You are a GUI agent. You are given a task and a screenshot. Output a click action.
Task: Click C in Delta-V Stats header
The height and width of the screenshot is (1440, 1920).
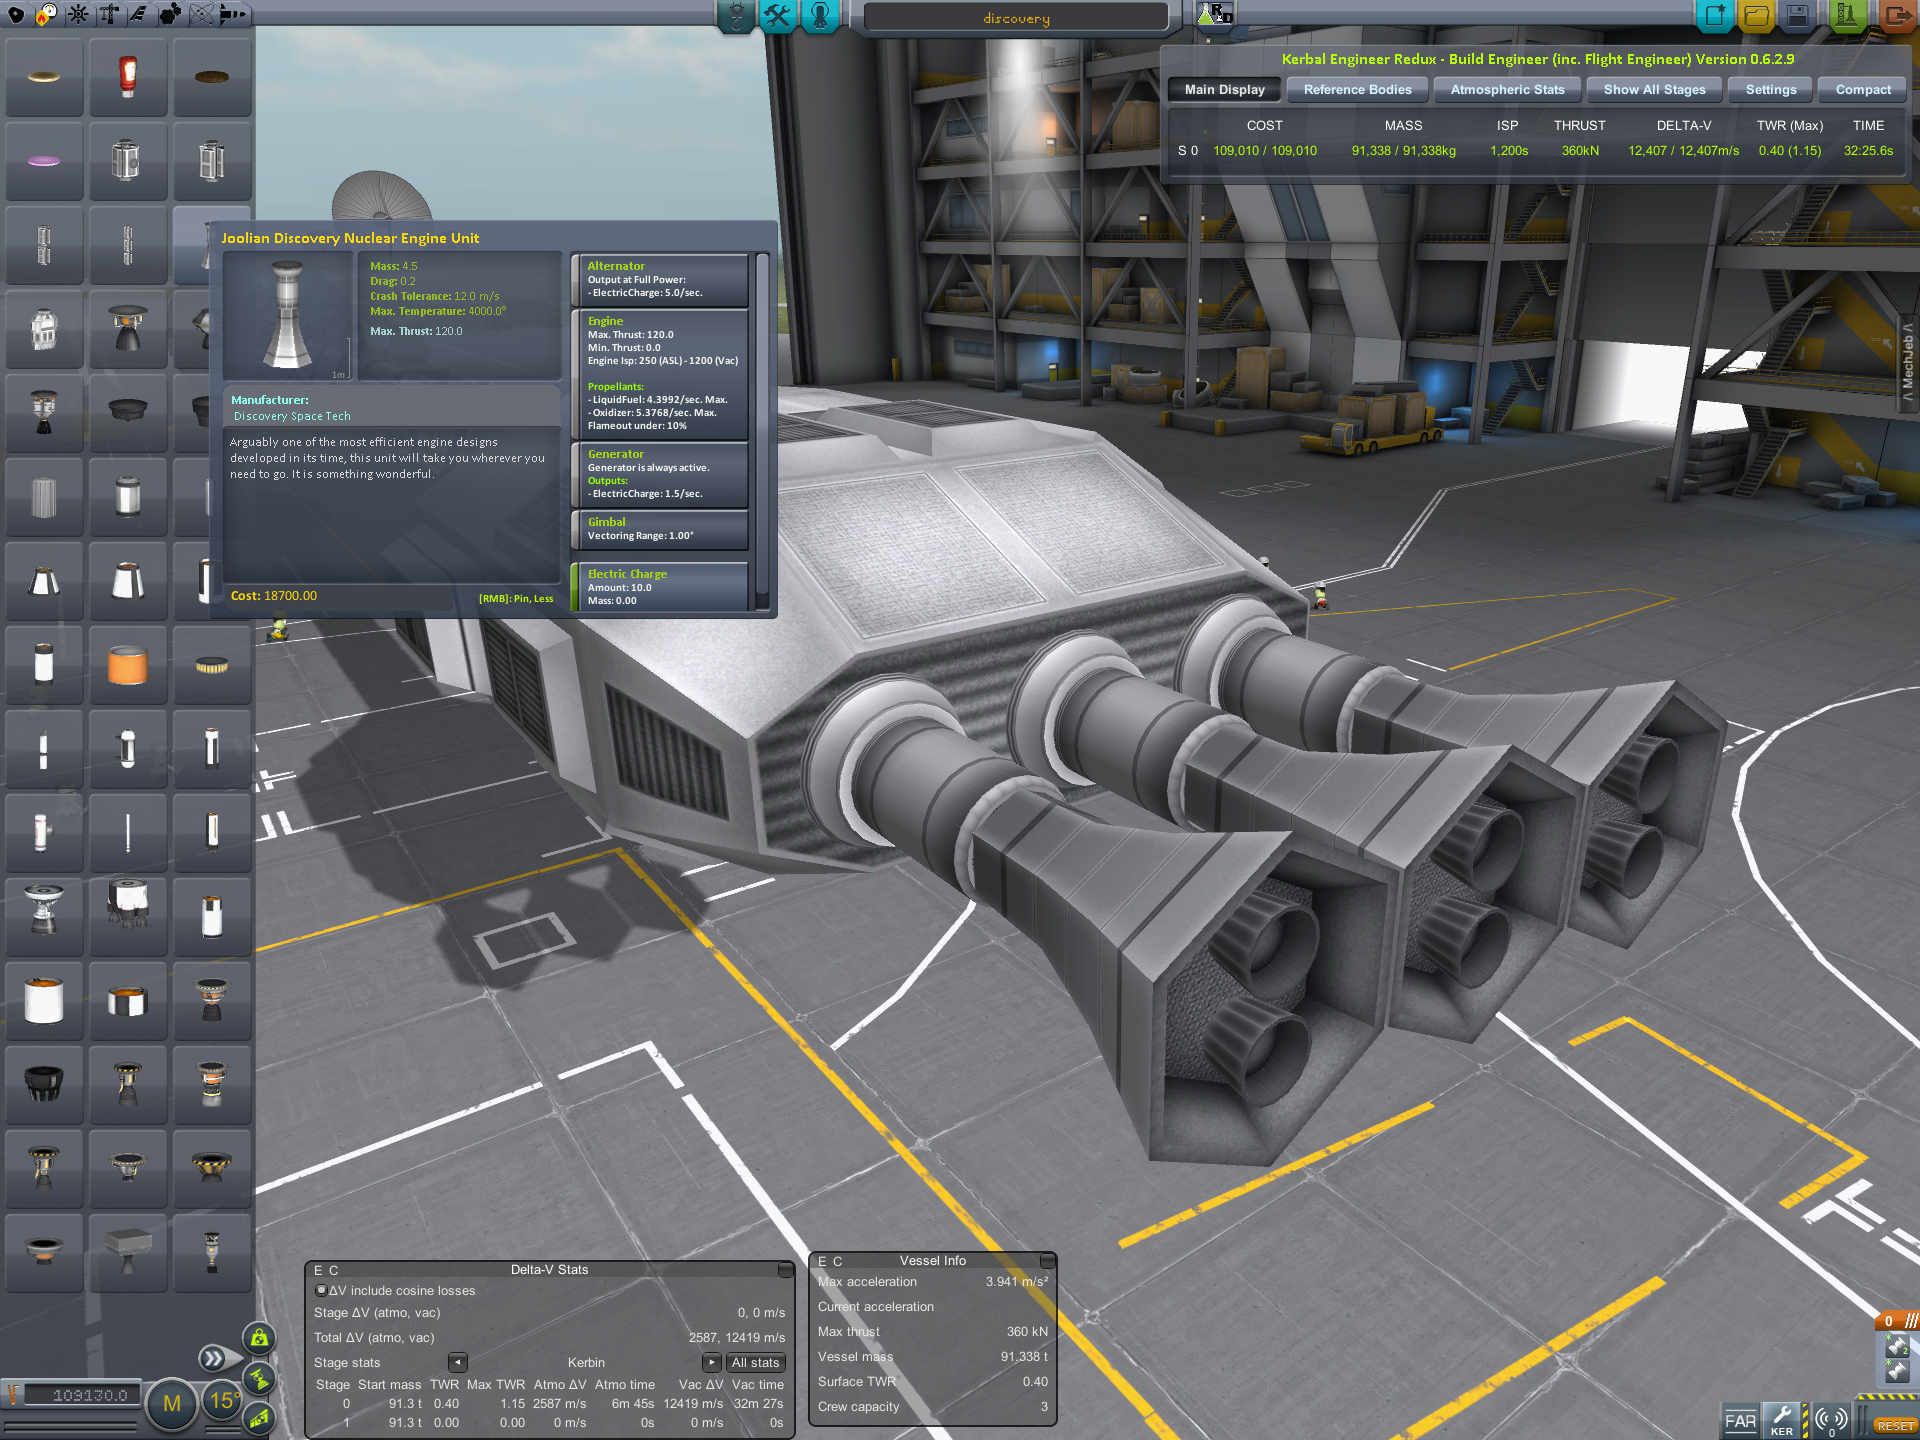[x=334, y=1270]
